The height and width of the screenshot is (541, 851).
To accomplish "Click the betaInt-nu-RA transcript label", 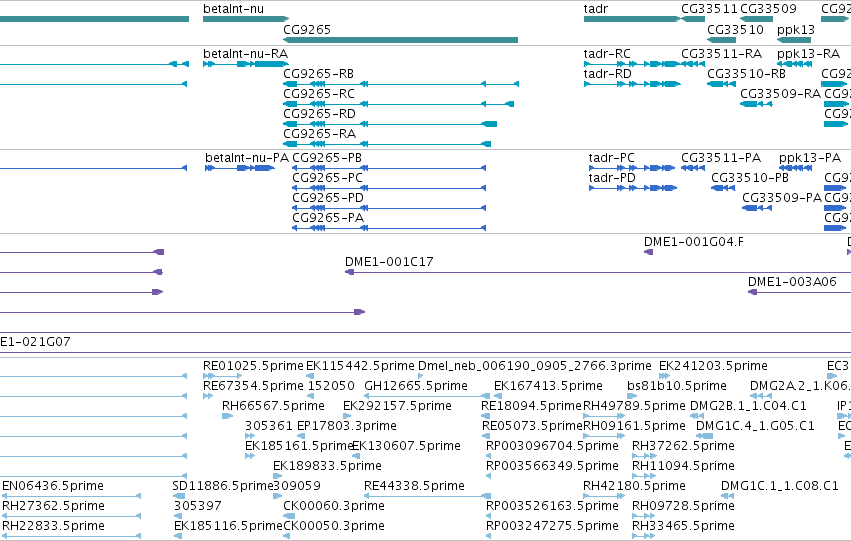I will (x=245, y=54).
